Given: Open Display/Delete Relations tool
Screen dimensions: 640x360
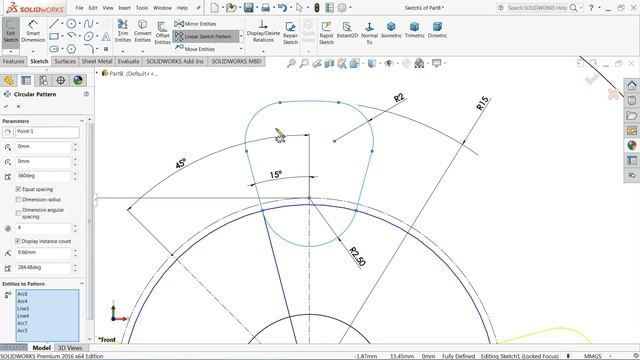Looking at the screenshot, I should click(x=263, y=31).
